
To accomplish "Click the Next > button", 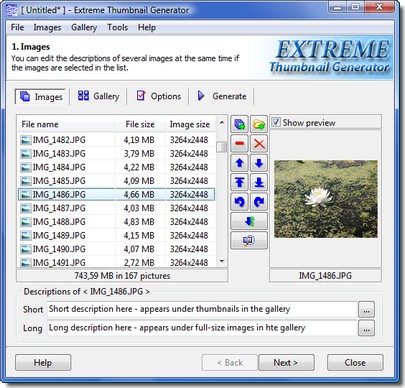I will click(x=286, y=362).
